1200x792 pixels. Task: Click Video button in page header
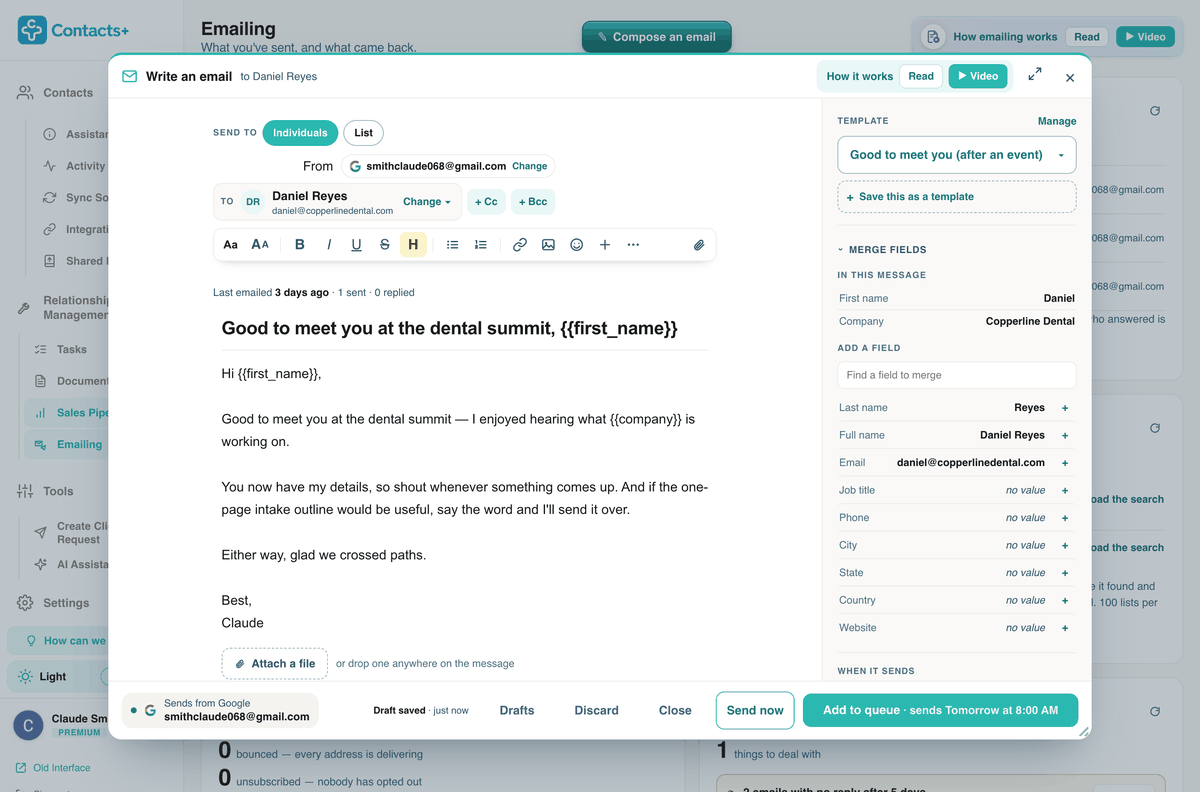[x=1145, y=37]
